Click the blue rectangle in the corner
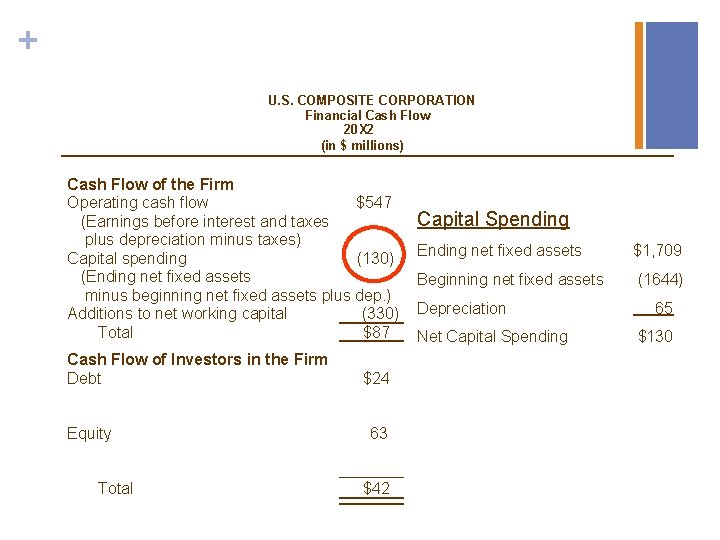Viewport: 720px width, 540px height. (671, 85)
